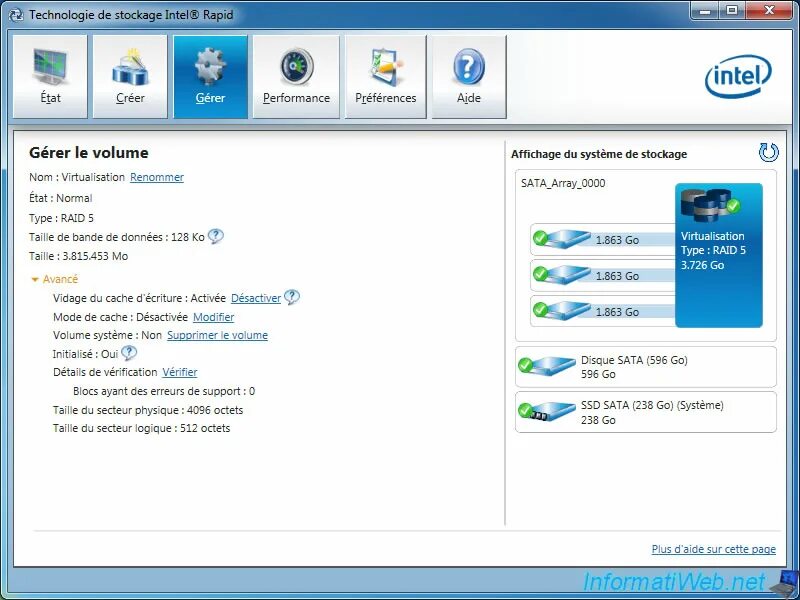Show help for Taille de bande de données
Image resolution: width=800 pixels, height=600 pixels.
pyautogui.click(x=216, y=236)
